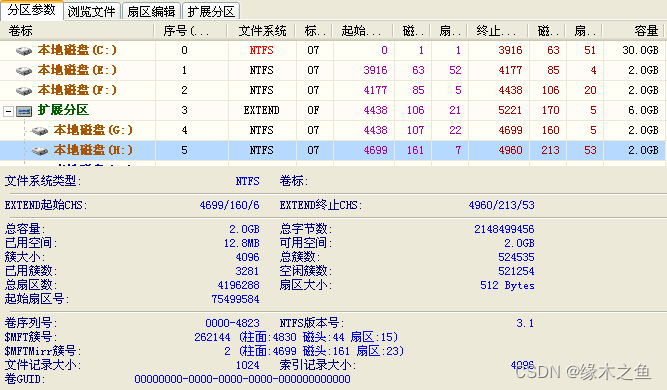Click the disk icon of 本地磁盘 (F:)
The image size is (667, 390).
tap(24, 91)
